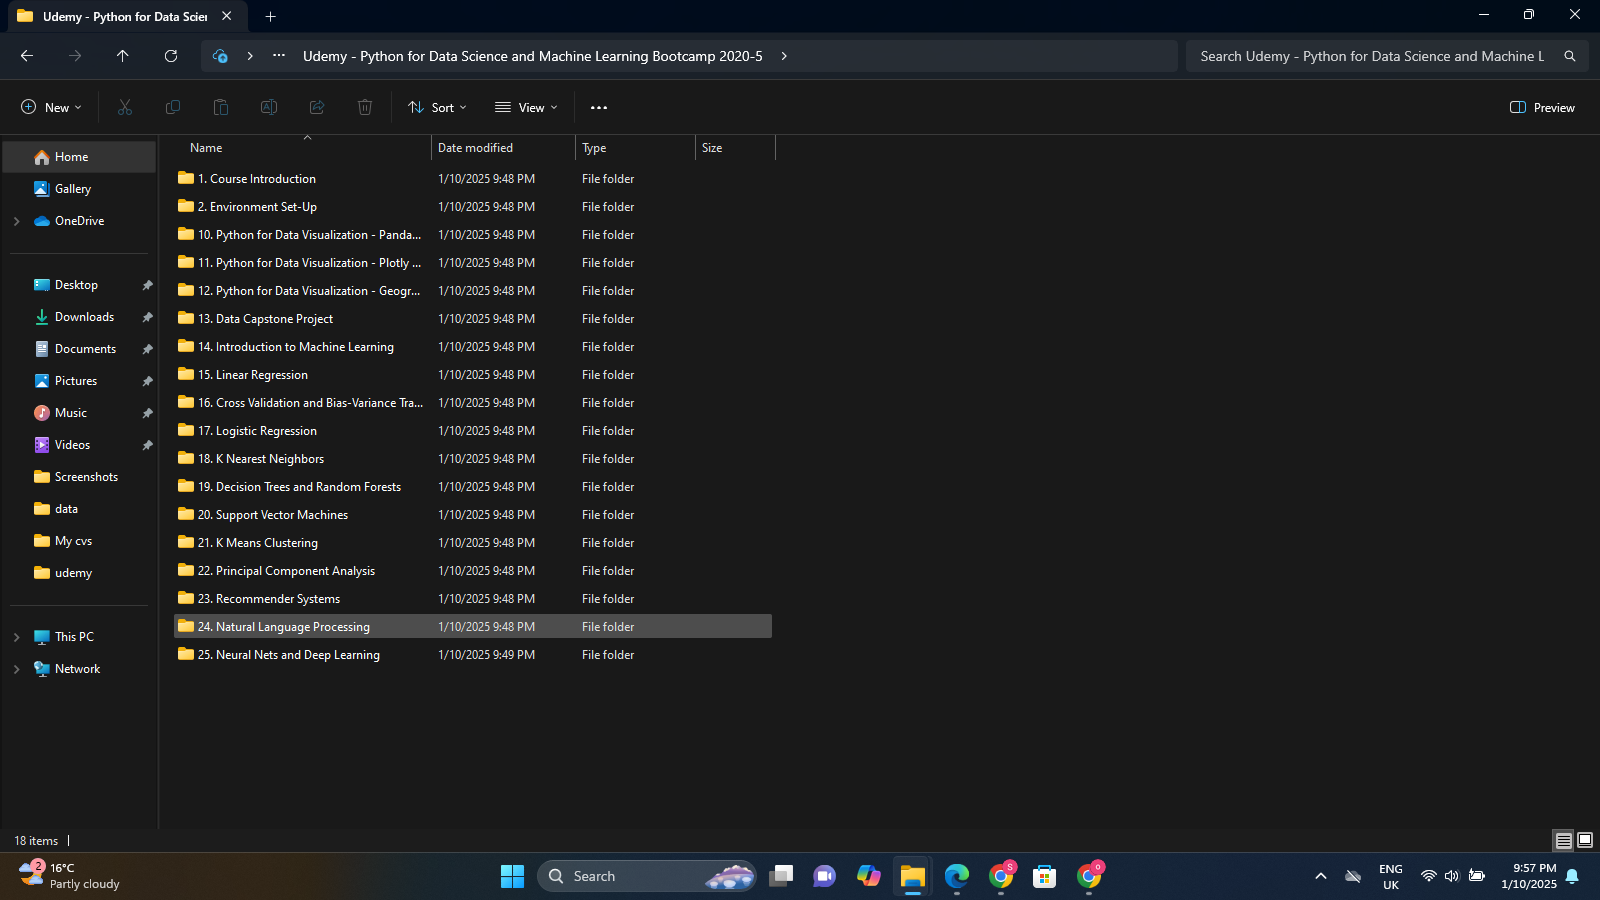Open the Sort dropdown menu
The image size is (1600, 900).
[x=437, y=107]
